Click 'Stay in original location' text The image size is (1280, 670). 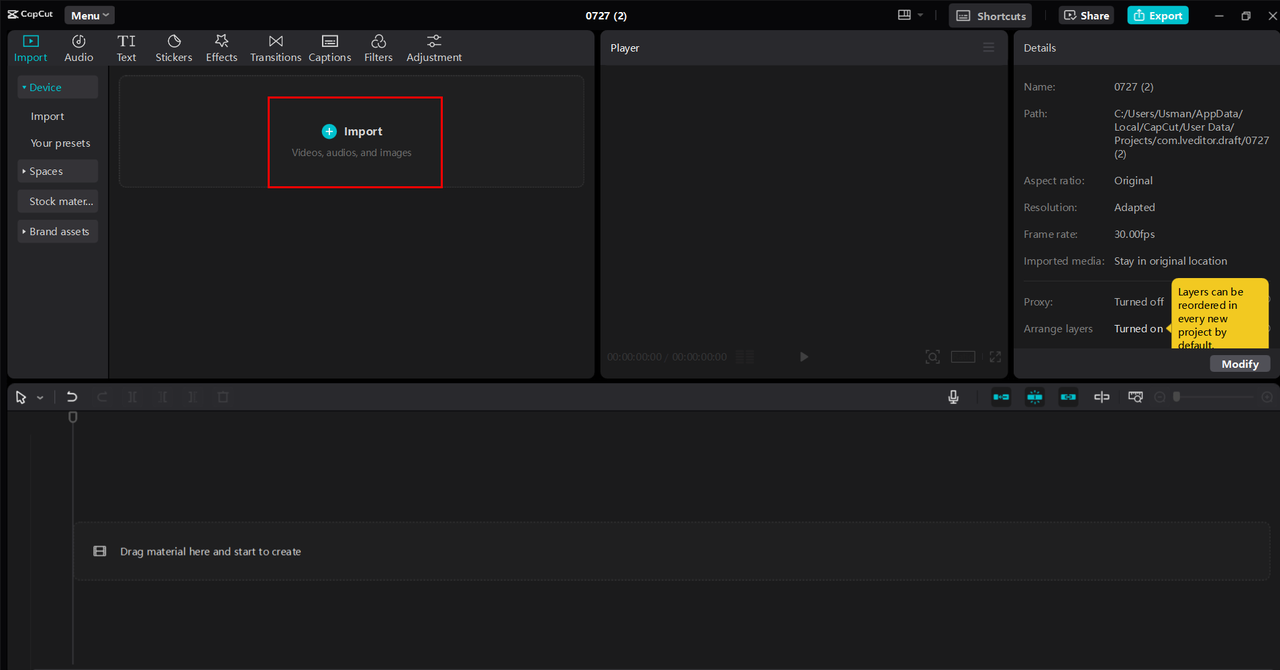[1170, 261]
